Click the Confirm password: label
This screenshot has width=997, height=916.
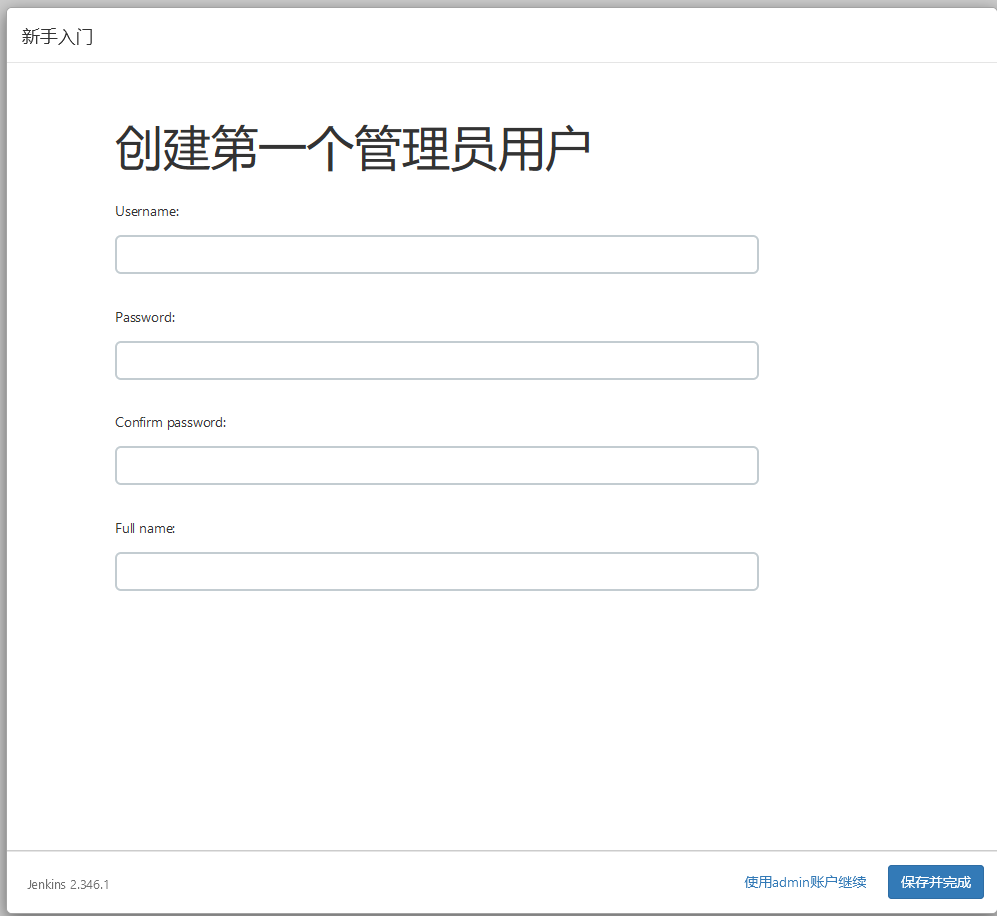pyautogui.click(x=170, y=423)
